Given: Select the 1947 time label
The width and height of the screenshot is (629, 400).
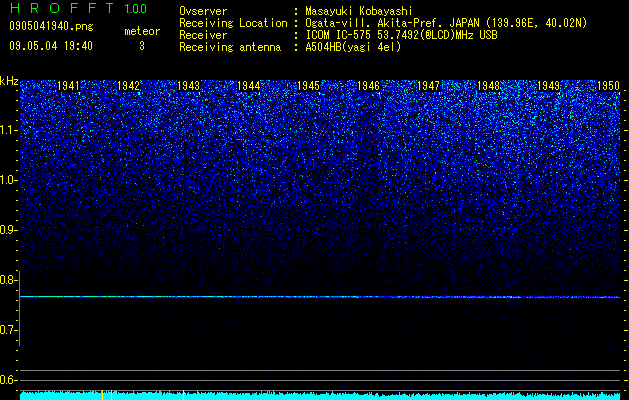Looking at the screenshot, I should tap(428, 86).
